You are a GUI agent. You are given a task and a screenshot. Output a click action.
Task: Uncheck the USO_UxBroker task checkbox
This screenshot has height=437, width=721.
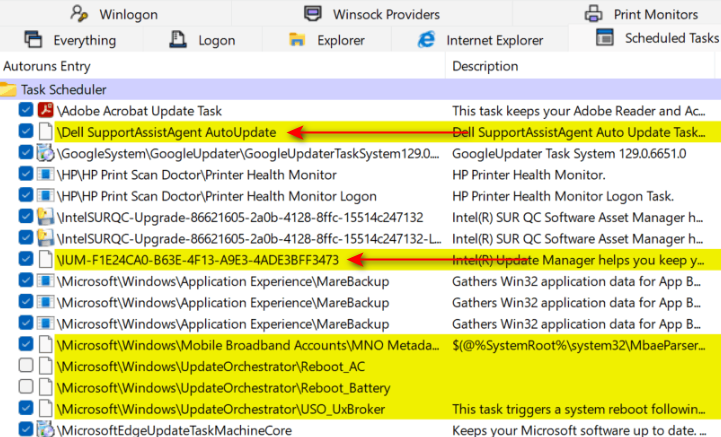[x=26, y=408]
